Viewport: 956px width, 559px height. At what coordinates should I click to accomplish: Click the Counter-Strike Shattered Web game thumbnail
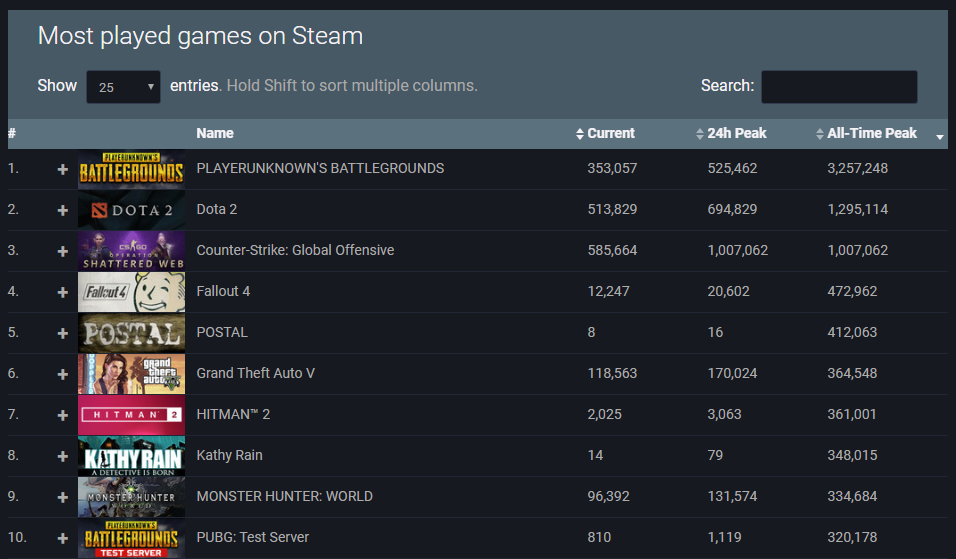point(131,251)
